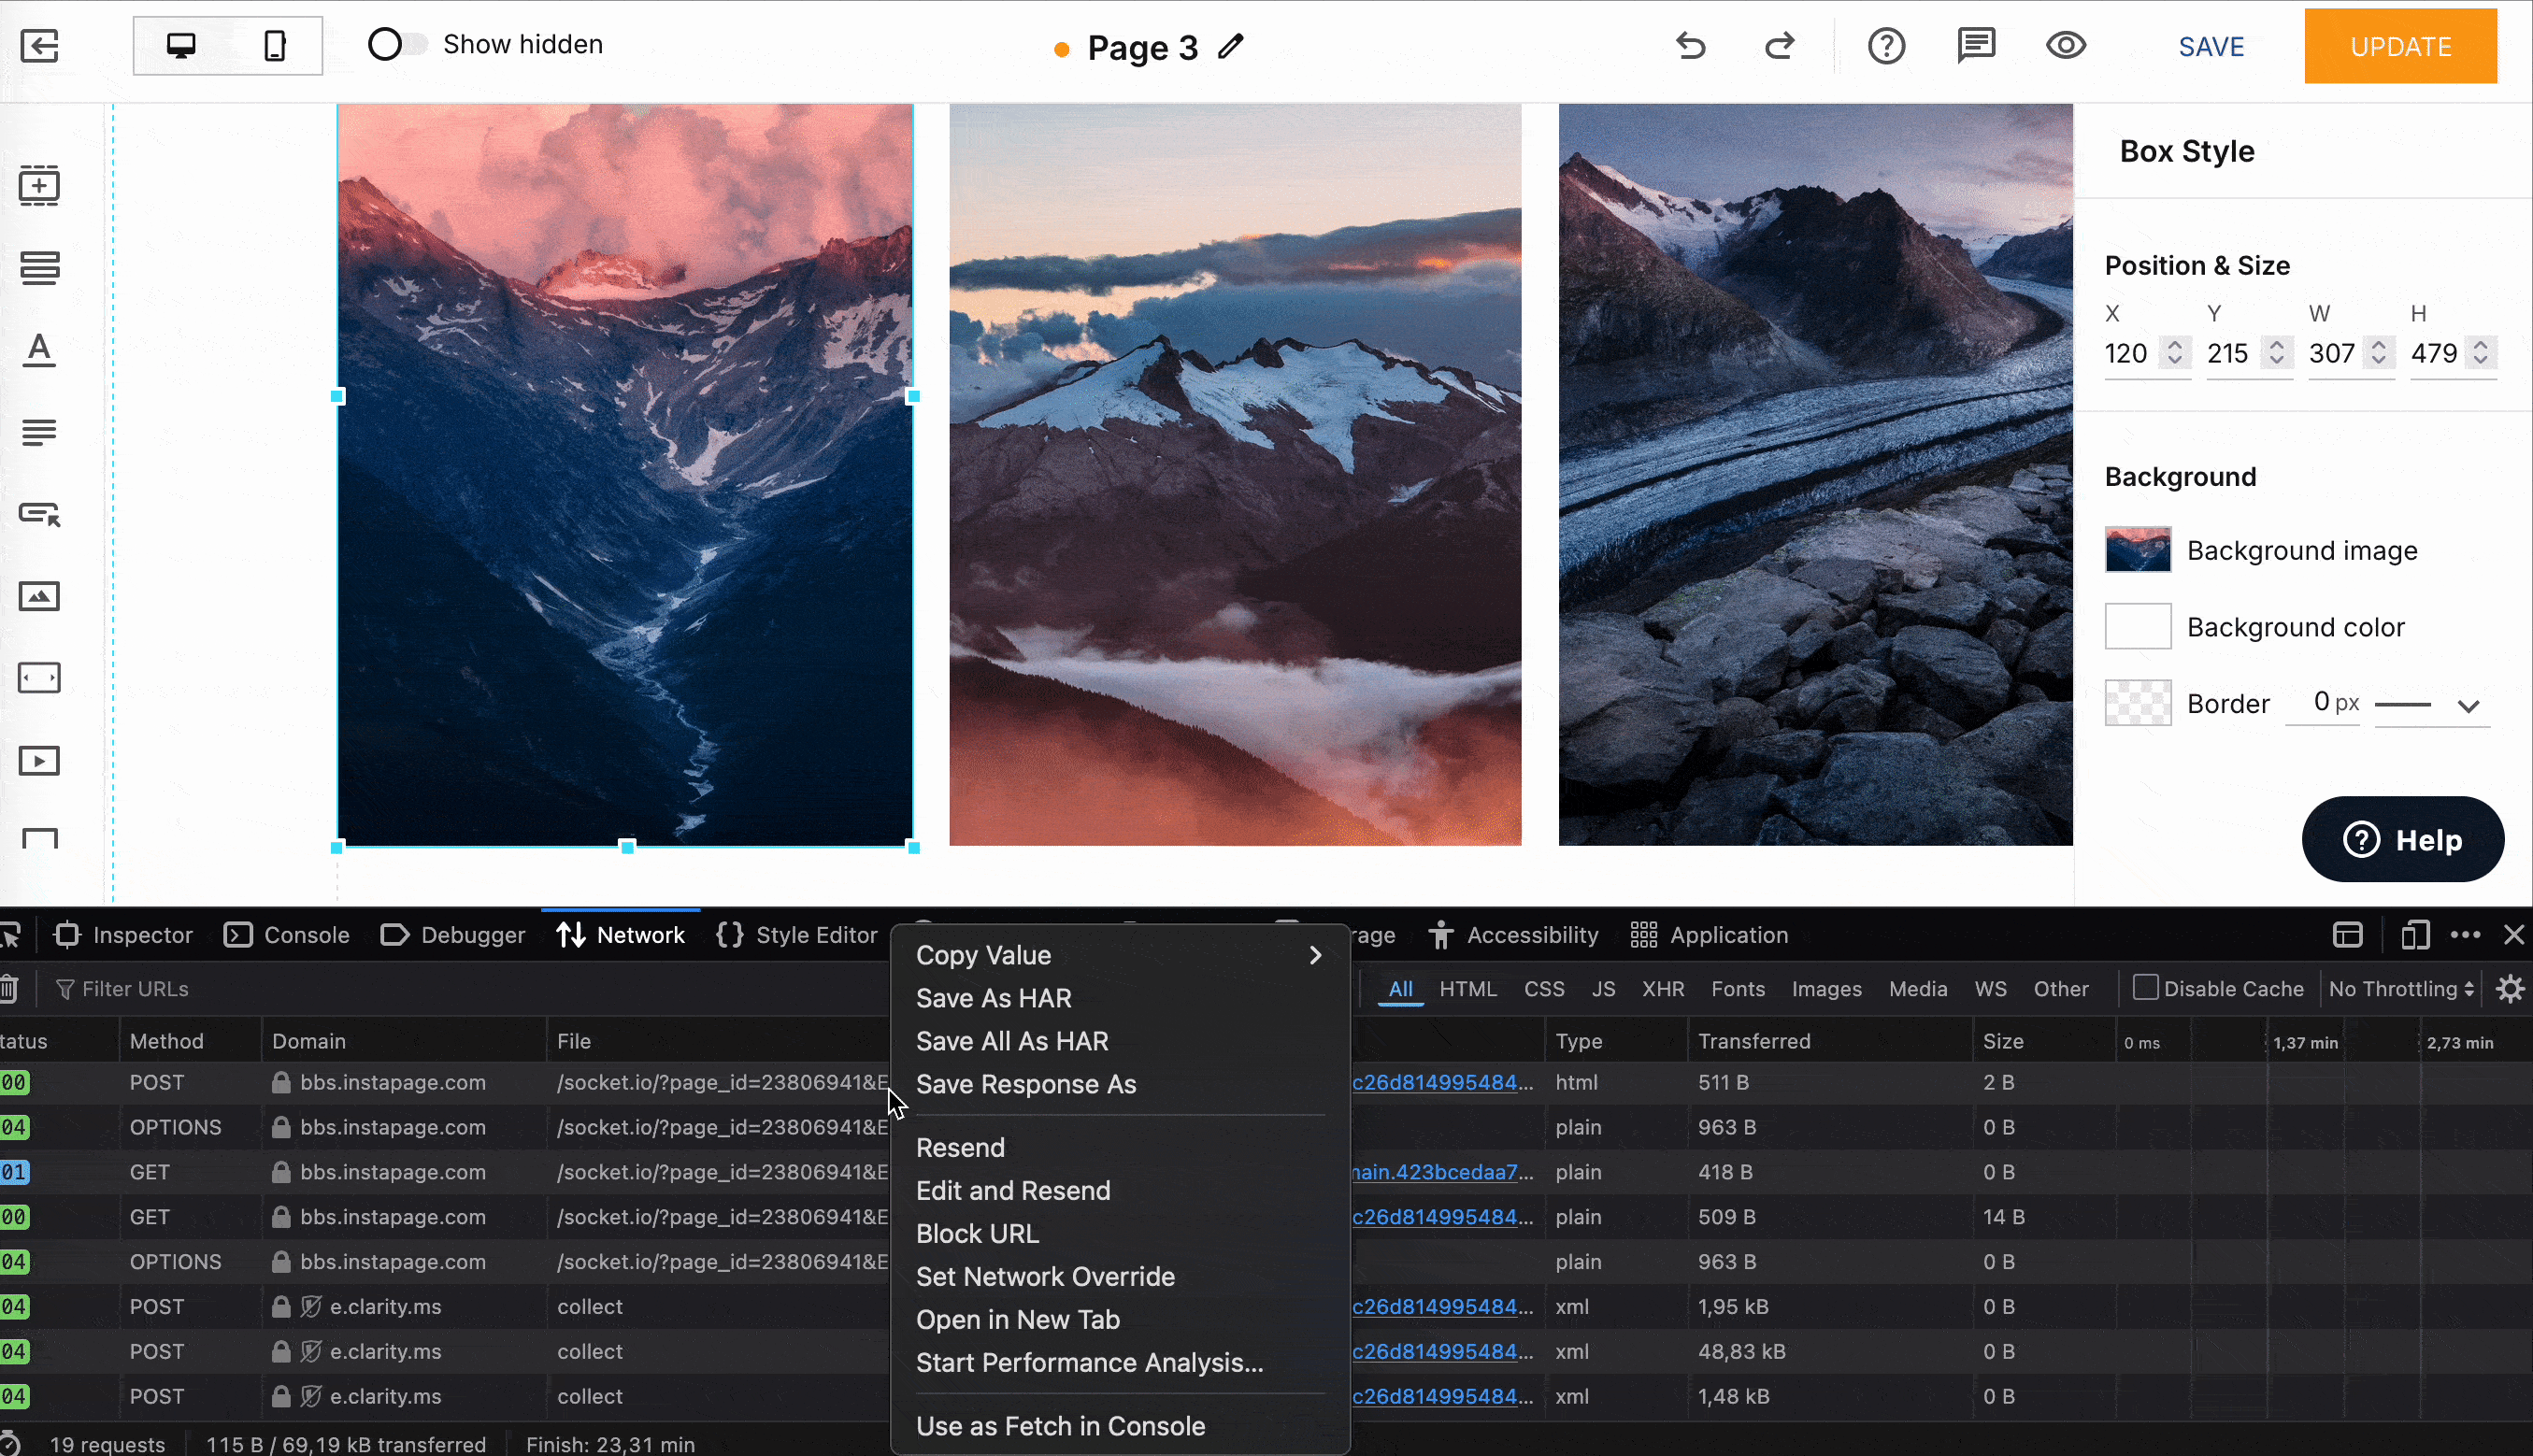Enable the Disable Cache checkbox
The width and height of the screenshot is (2533, 1456).
(2144, 988)
